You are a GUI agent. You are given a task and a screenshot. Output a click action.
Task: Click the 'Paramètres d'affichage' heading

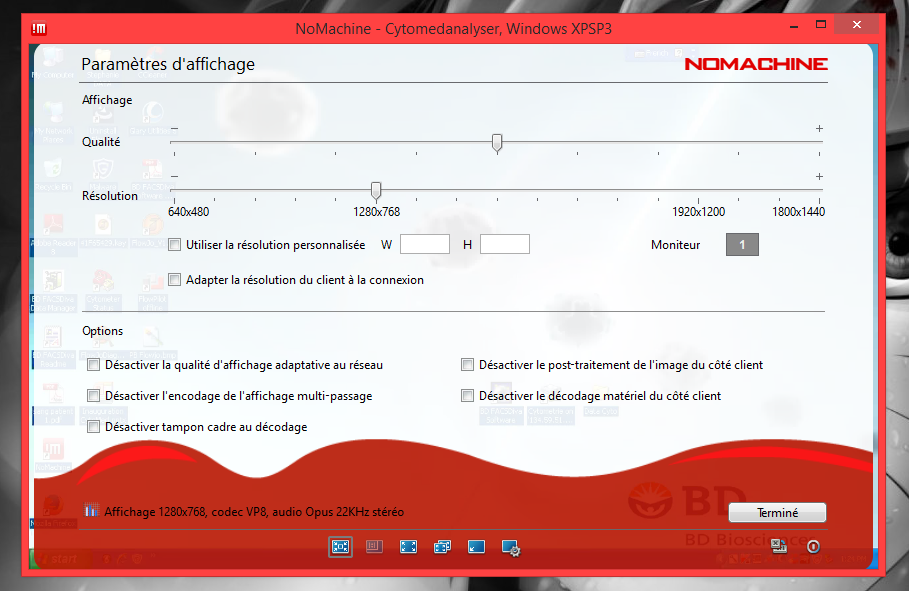(168, 64)
